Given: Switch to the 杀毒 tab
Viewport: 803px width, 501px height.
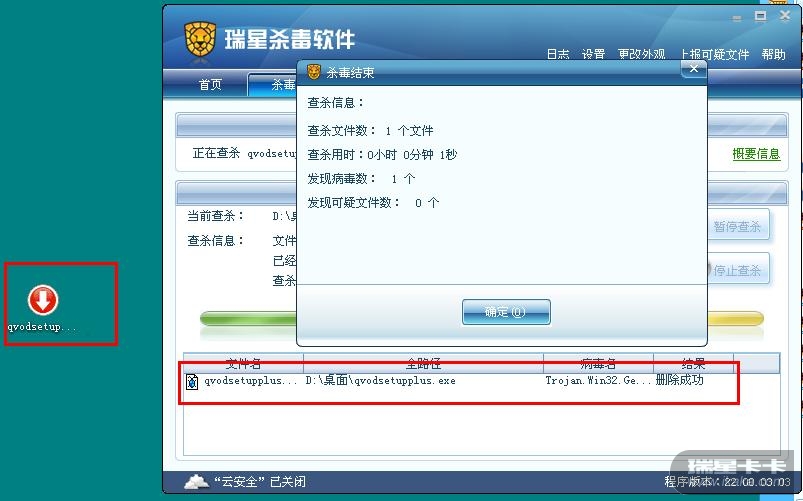Looking at the screenshot, I should pyautogui.click(x=274, y=84).
